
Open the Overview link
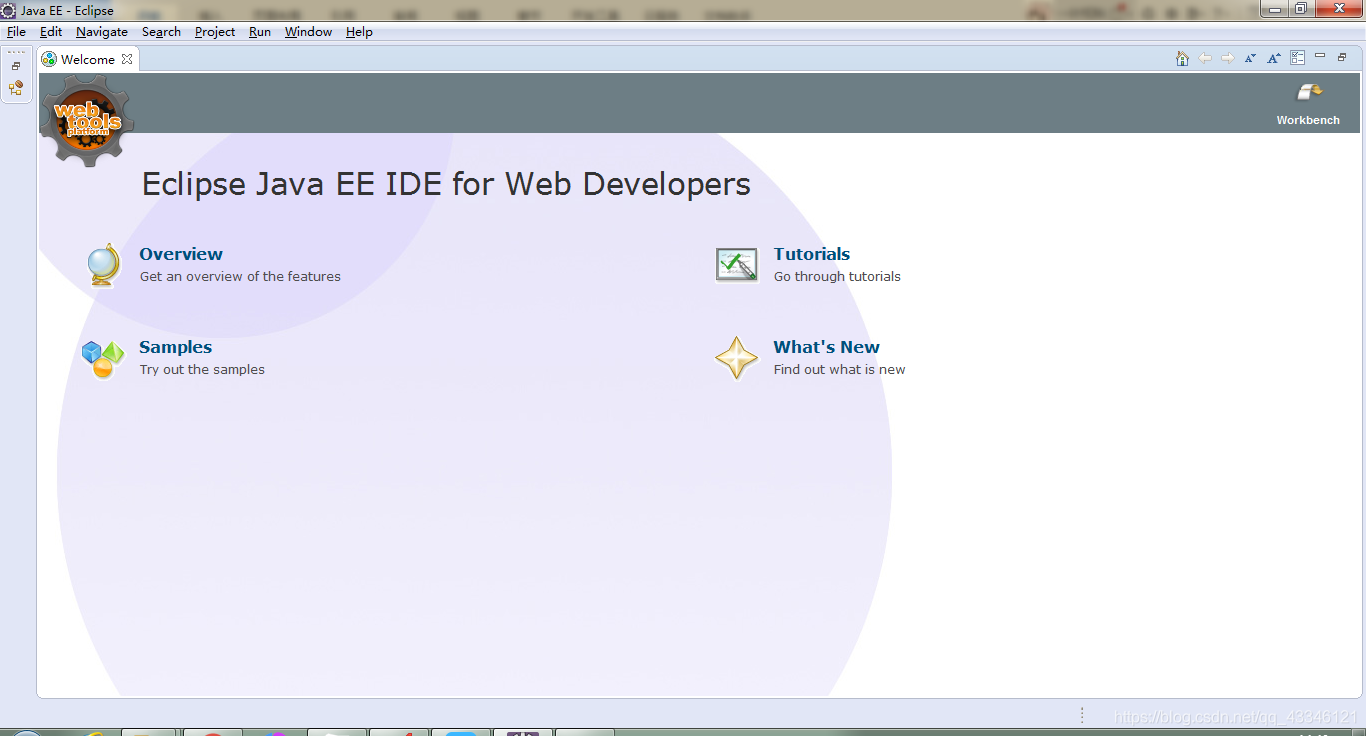181,254
